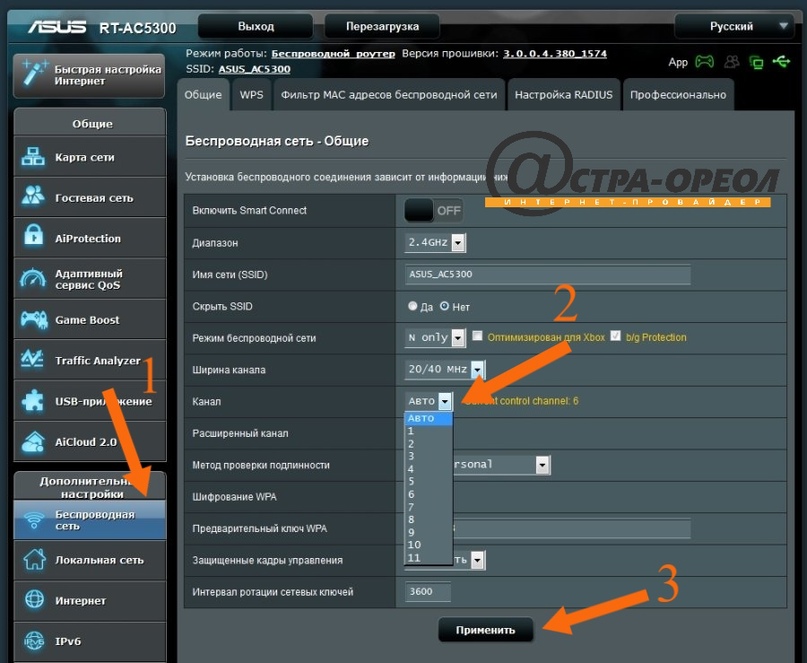Choose channel 10 in list
This screenshot has height=663, width=807.
(429, 545)
